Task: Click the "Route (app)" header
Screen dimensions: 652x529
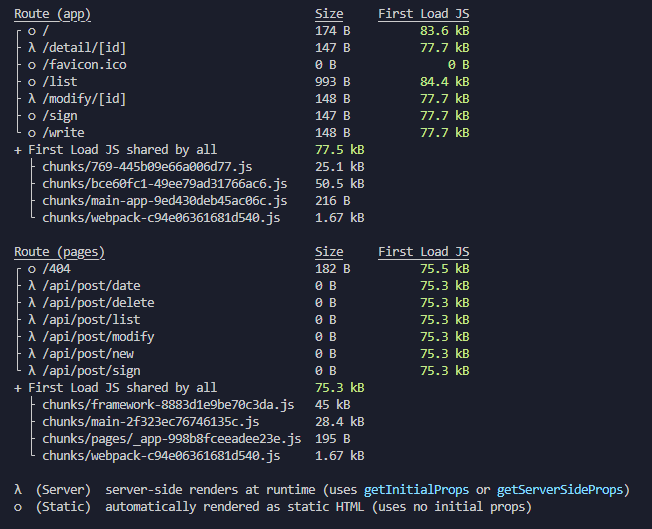Action: (x=52, y=14)
